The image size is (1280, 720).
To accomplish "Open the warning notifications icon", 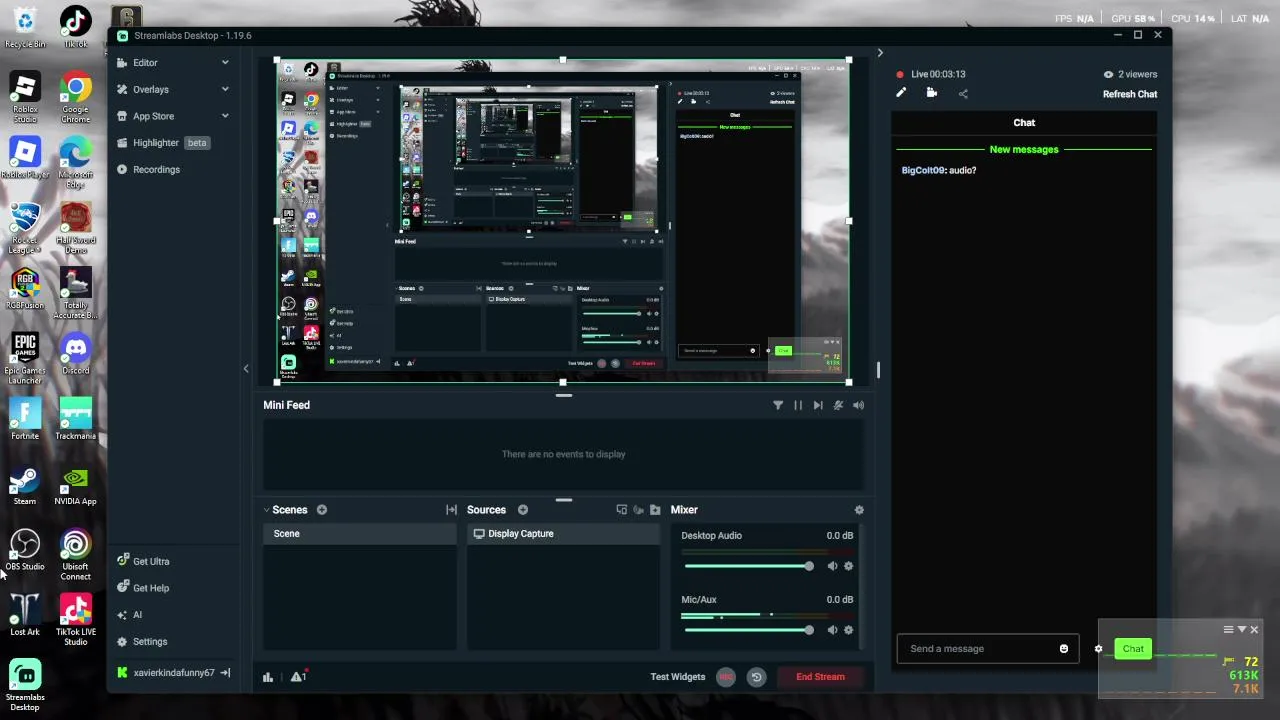I will tap(298, 677).
